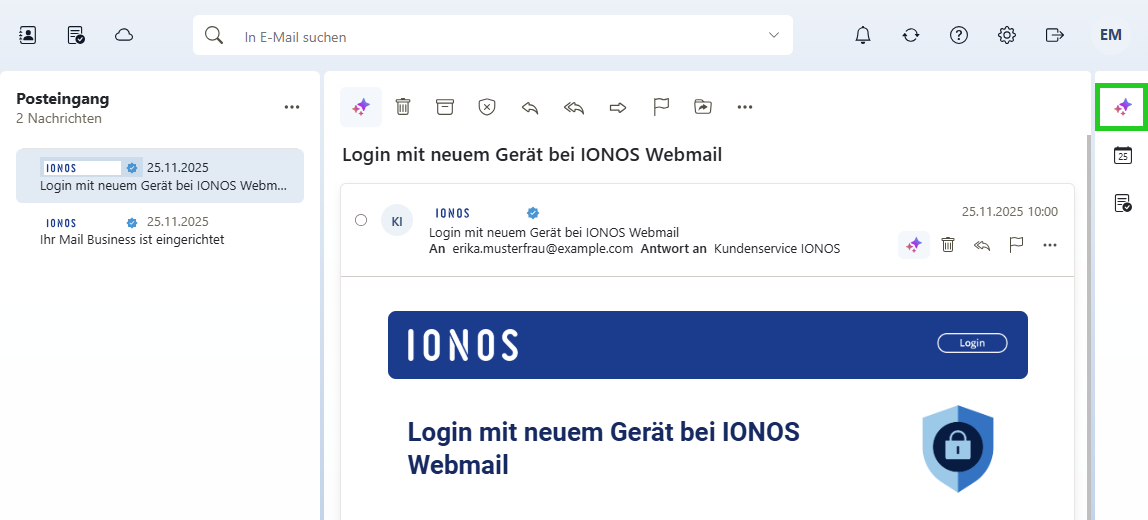Open the tasks icon in top bar
1148x520 pixels.
pos(76,34)
